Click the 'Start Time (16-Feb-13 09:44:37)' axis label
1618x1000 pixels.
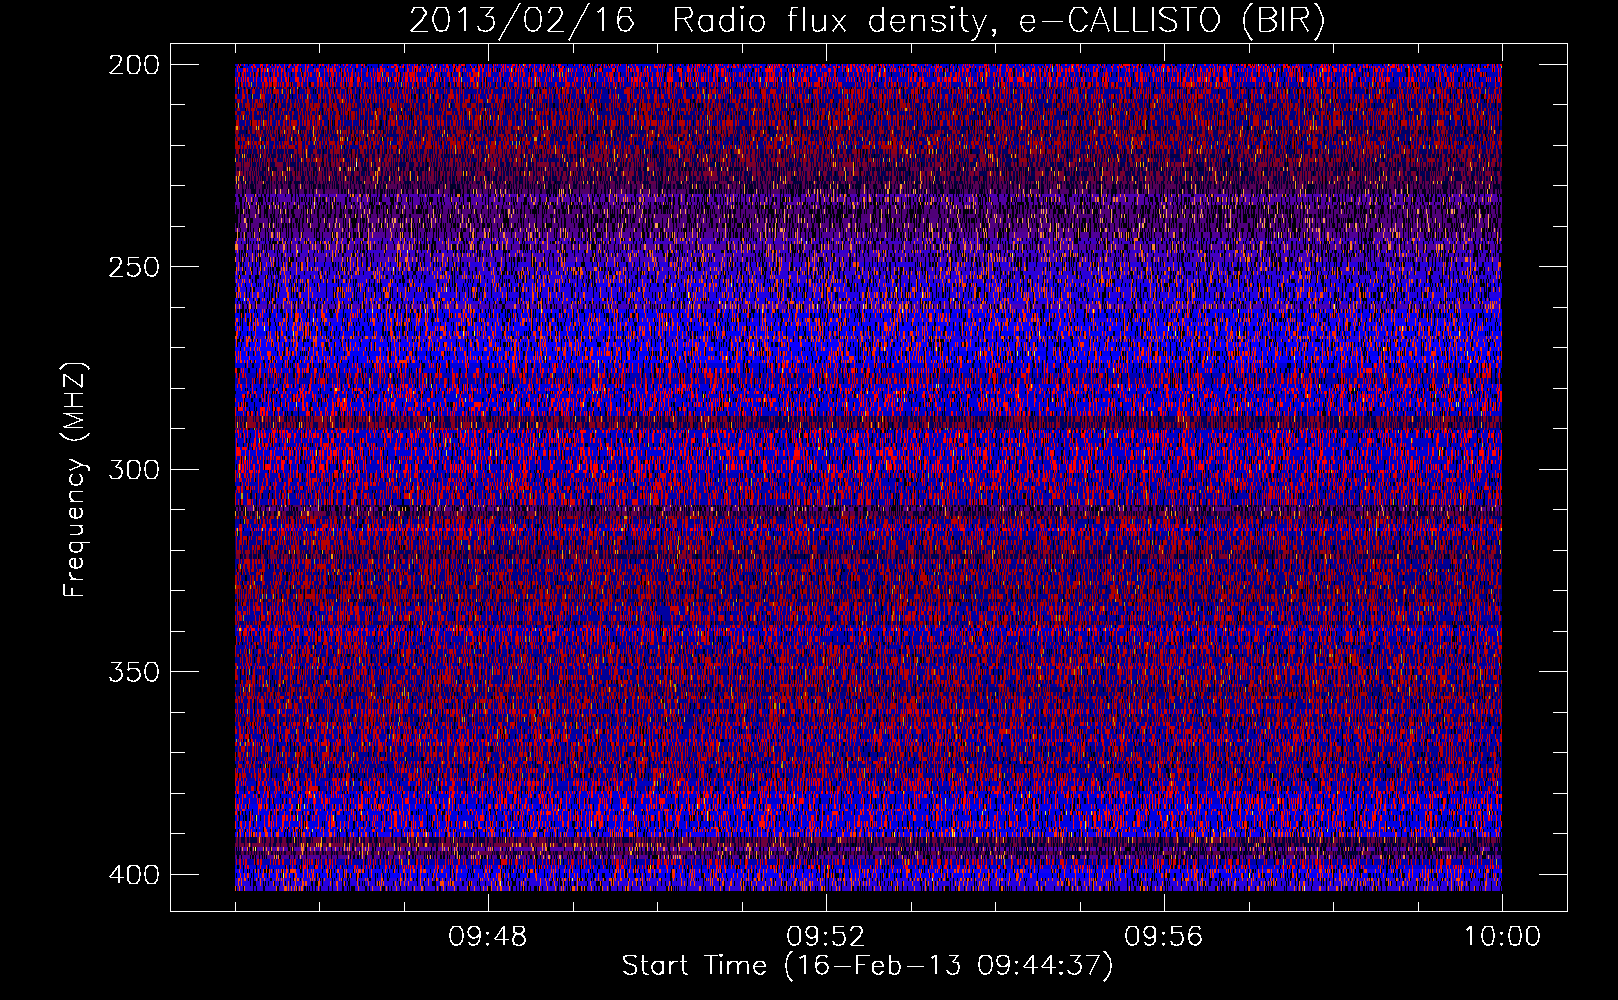point(867,966)
